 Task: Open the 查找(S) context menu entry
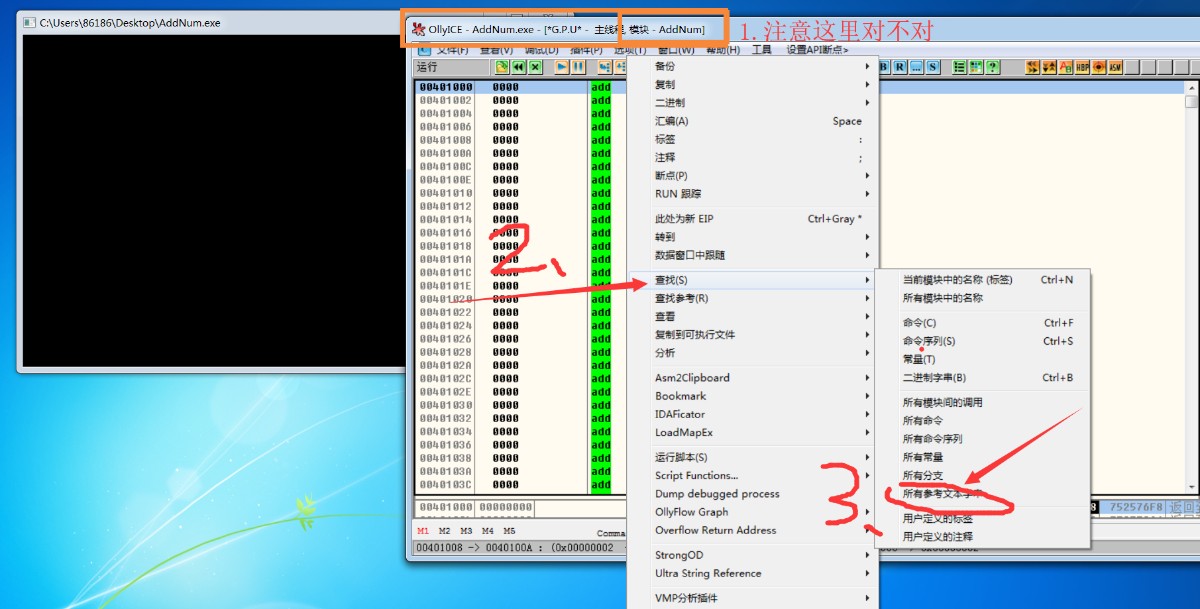pos(753,279)
